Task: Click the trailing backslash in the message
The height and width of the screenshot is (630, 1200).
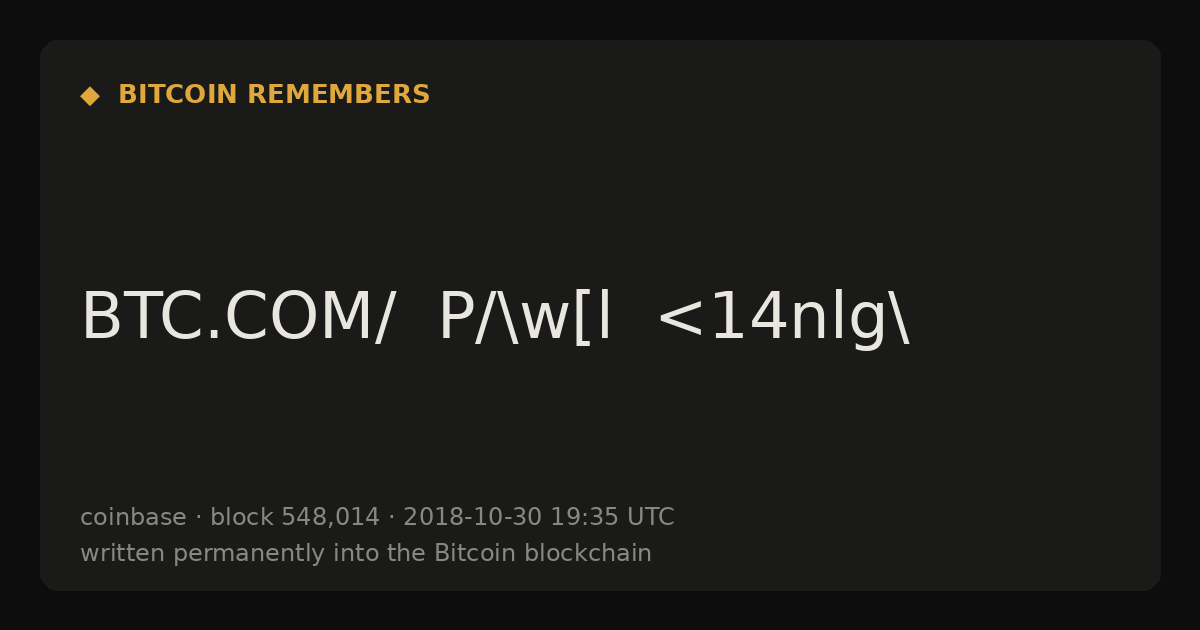Action: click(x=900, y=318)
